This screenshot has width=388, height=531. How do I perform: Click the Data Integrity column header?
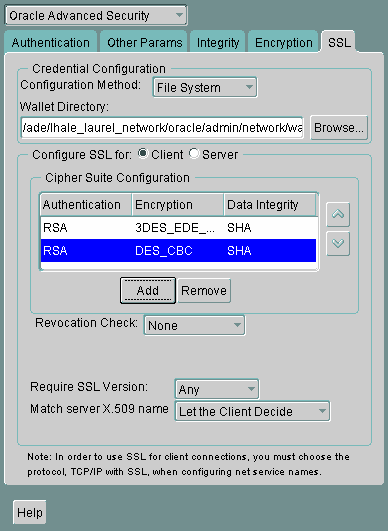coord(270,205)
